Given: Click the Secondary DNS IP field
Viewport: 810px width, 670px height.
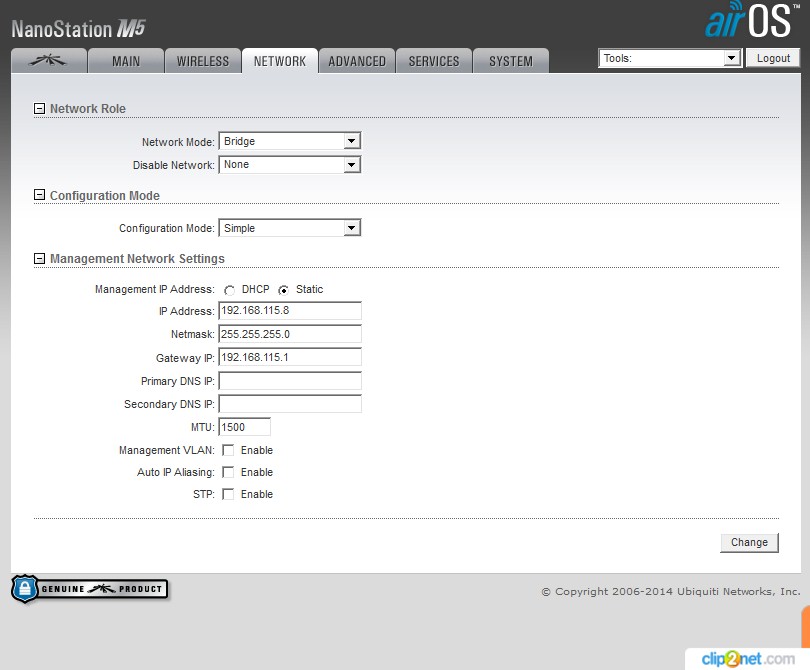Looking at the screenshot, I should coord(290,403).
